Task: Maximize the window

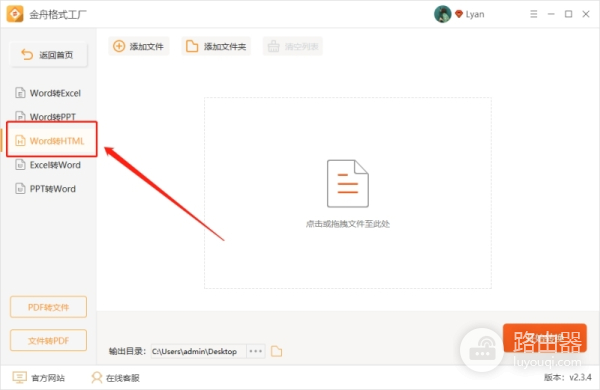Action: pos(569,14)
